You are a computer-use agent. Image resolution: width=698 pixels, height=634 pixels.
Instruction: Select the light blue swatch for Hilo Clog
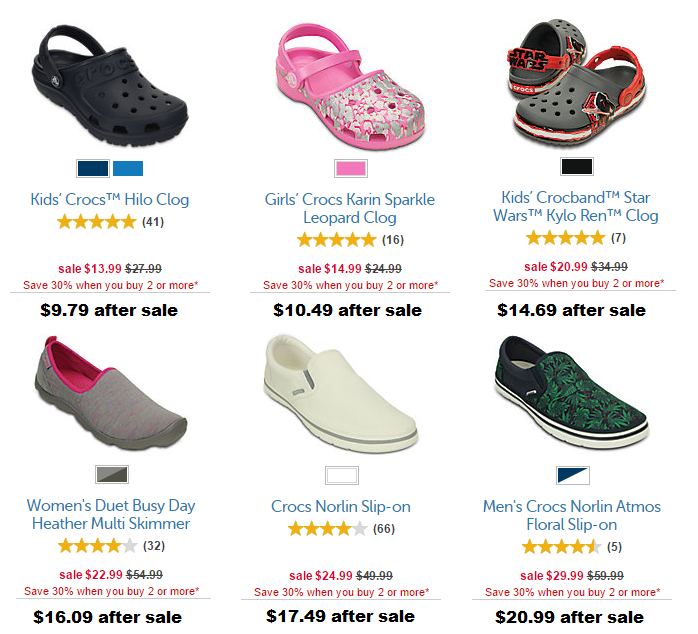pyautogui.click(x=128, y=169)
